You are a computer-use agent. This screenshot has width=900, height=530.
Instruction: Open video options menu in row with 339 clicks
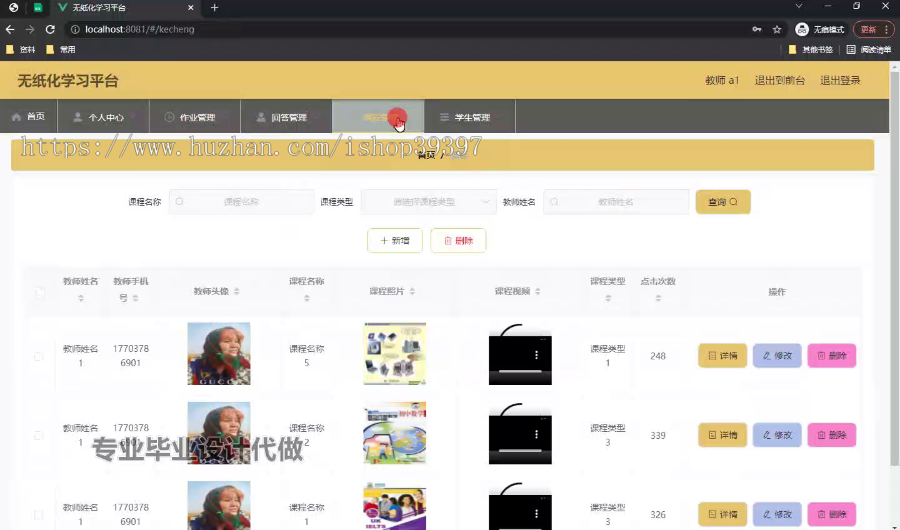[x=536, y=435]
